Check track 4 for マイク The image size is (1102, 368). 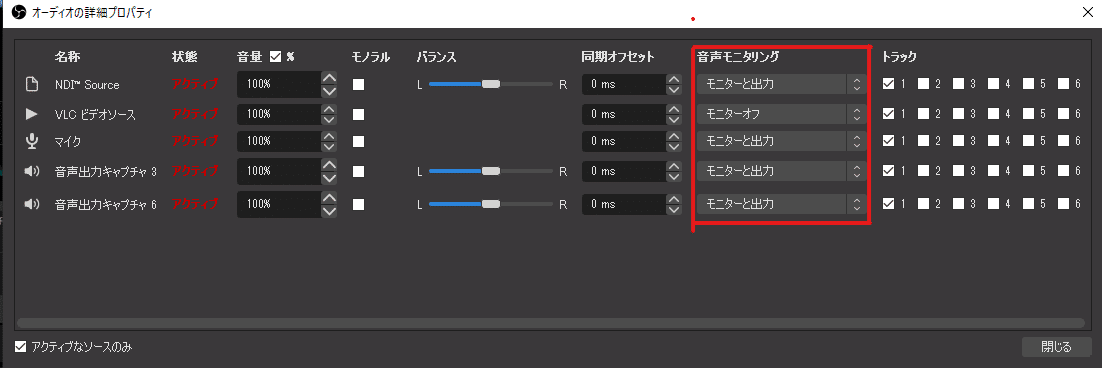(993, 141)
